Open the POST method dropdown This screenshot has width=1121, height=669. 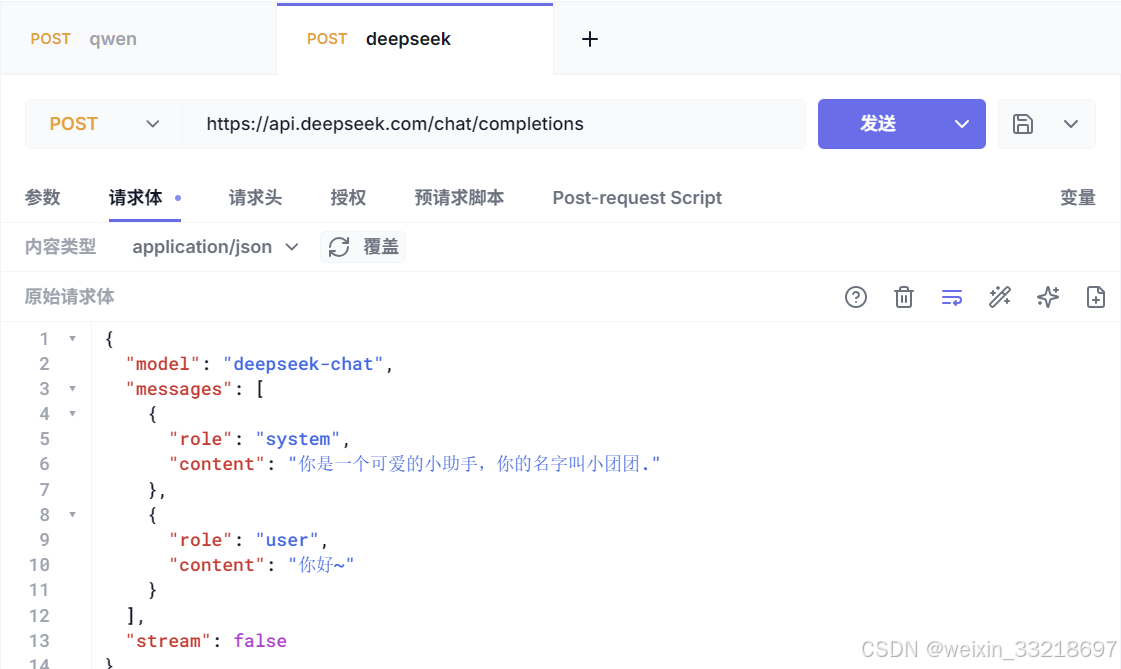tap(104, 124)
